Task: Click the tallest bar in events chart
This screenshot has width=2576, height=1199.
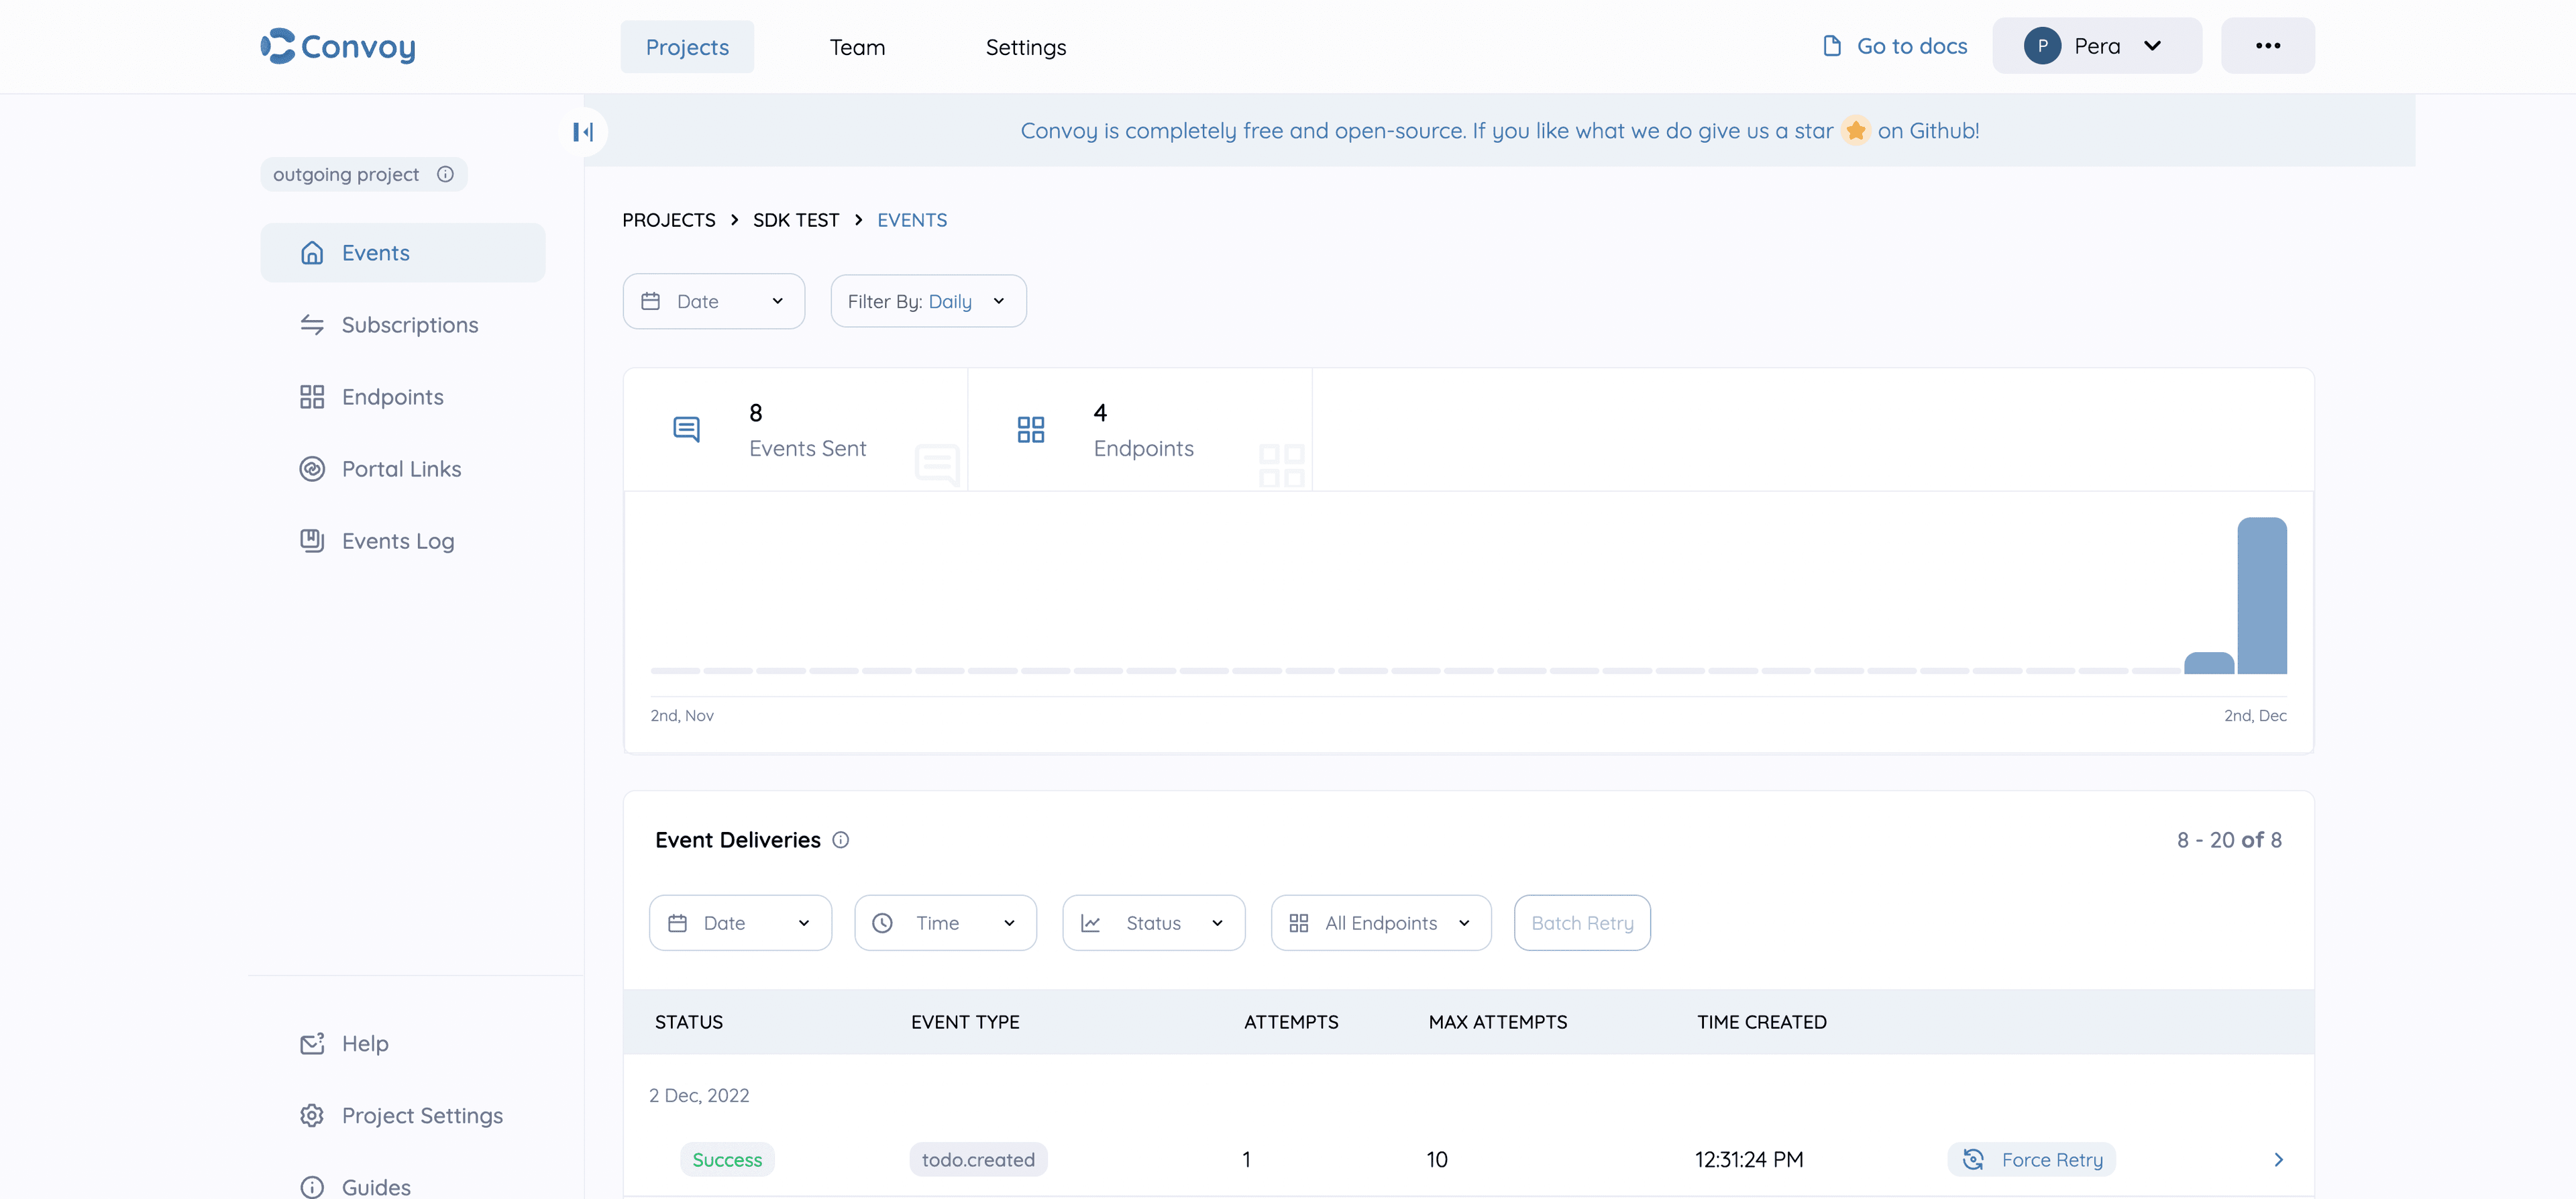Action: (x=2261, y=596)
